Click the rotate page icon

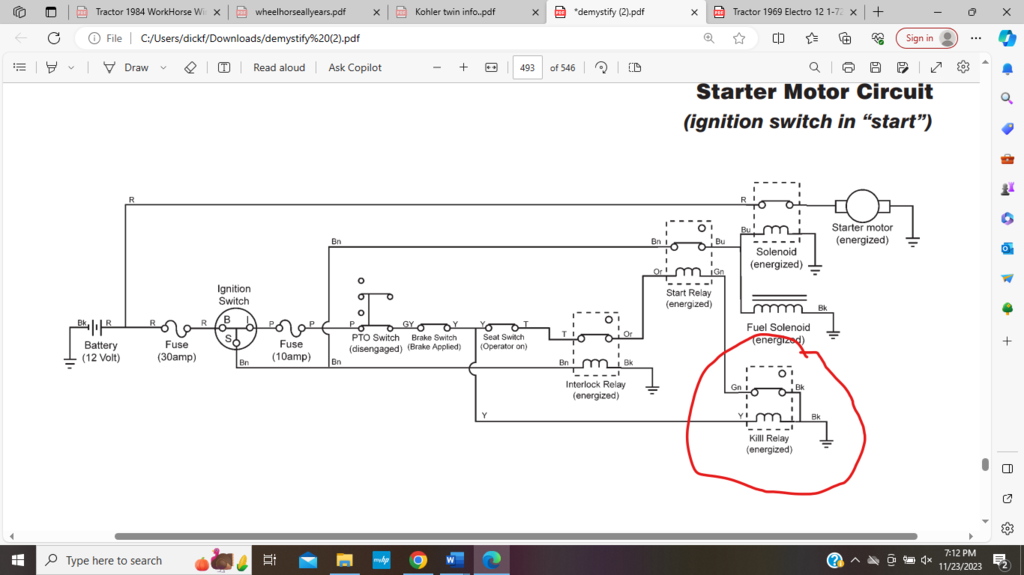click(x=601, y=67)
